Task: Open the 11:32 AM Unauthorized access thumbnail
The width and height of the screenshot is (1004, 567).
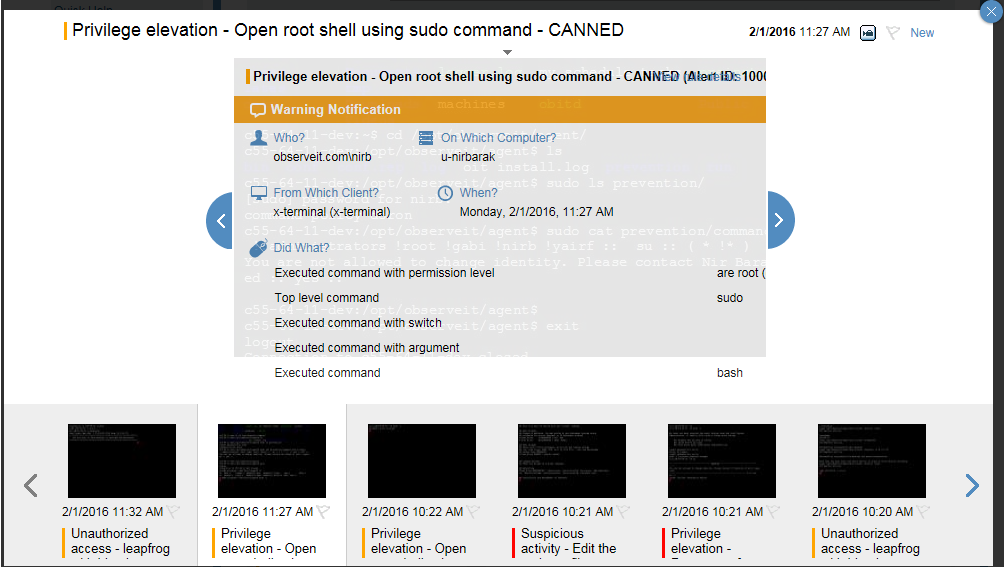Action: click(x=122, y=461)
